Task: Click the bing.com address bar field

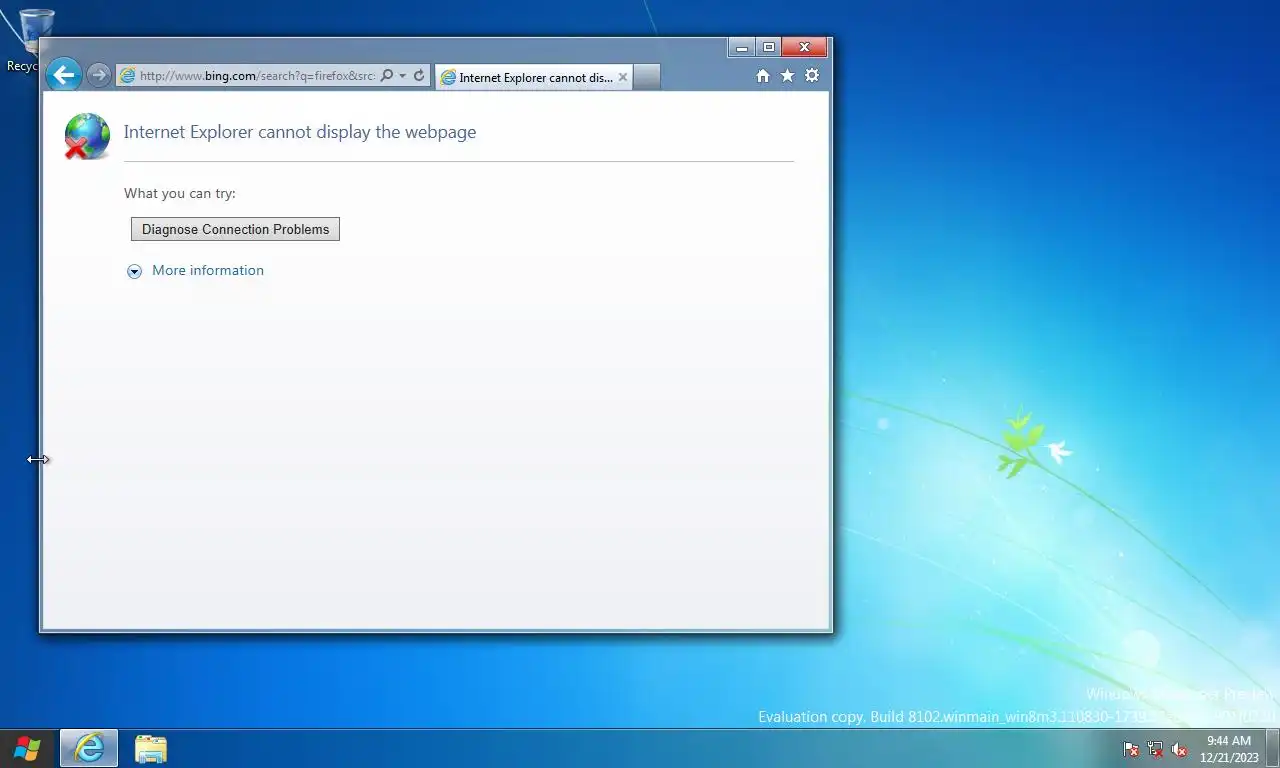Action: tap(258, 76)
